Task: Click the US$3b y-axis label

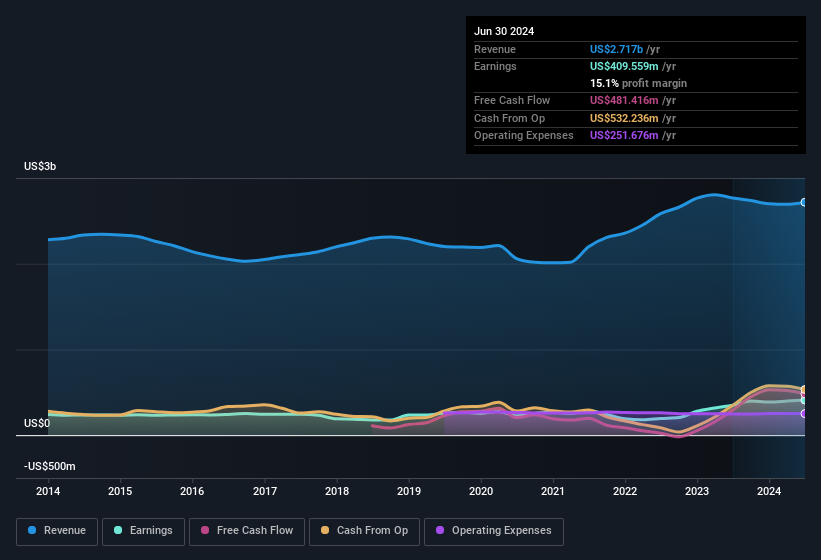Action: pyautogui.click(x=40, y=166)
